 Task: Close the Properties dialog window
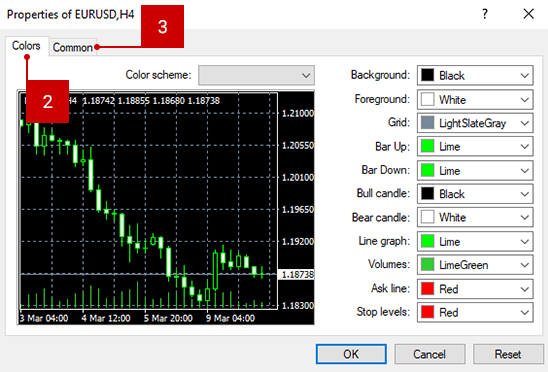(528, 14)
